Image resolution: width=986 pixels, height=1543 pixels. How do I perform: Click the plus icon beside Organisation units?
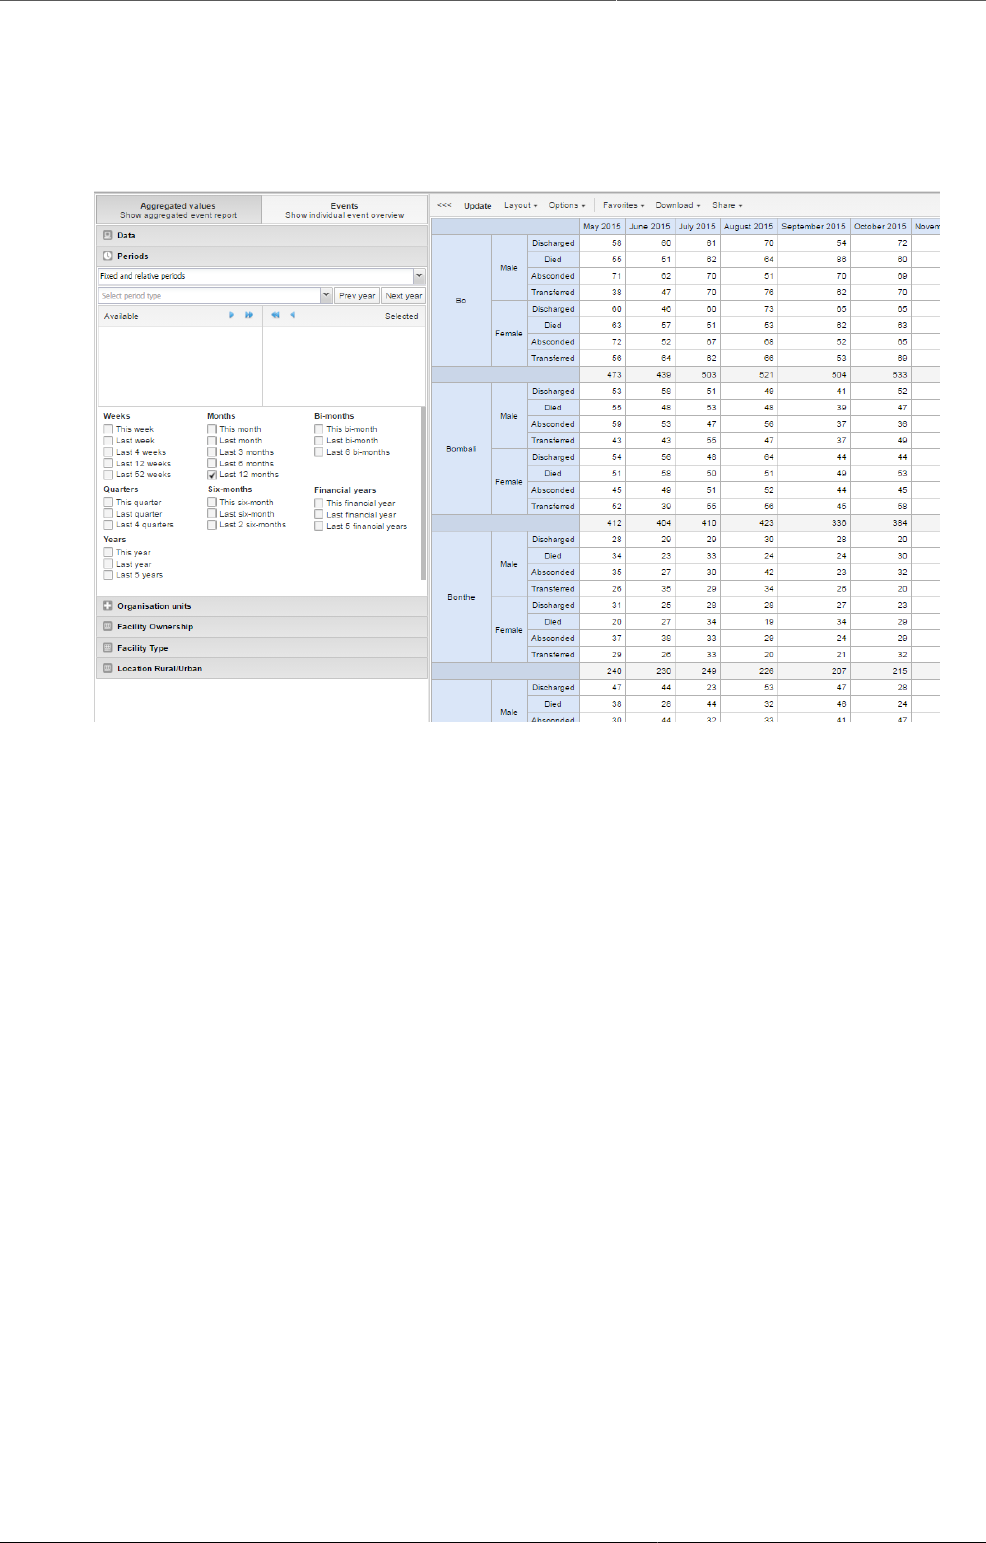tap(108, 606)
